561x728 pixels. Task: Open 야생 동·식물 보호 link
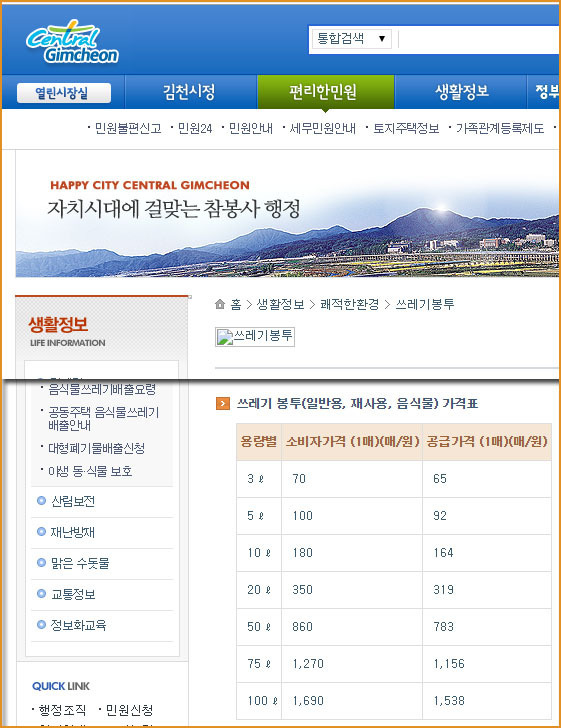tap(90, 471)
